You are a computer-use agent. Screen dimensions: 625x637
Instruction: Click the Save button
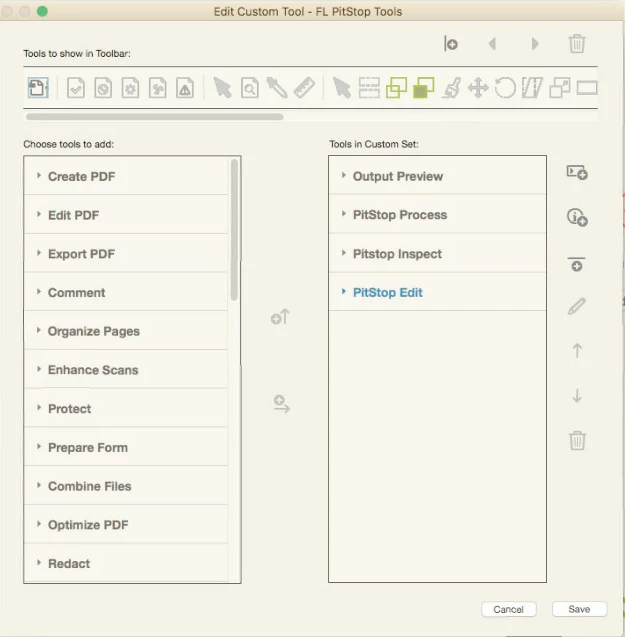(x=579, y=609)
